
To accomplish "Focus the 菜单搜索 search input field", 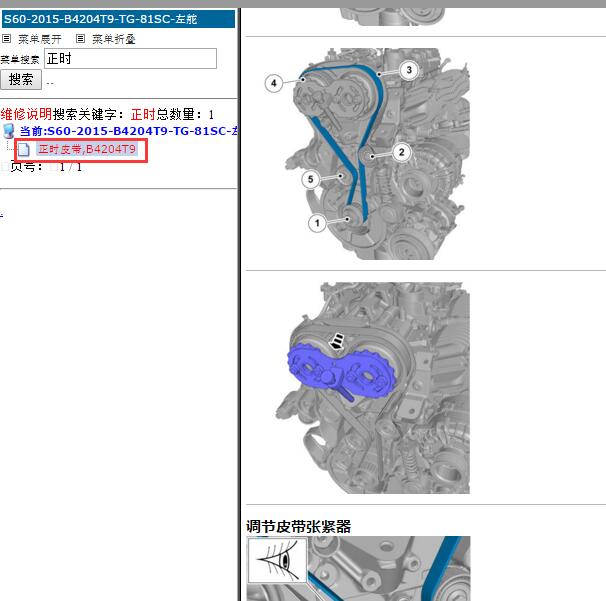I will coord(130,59).
